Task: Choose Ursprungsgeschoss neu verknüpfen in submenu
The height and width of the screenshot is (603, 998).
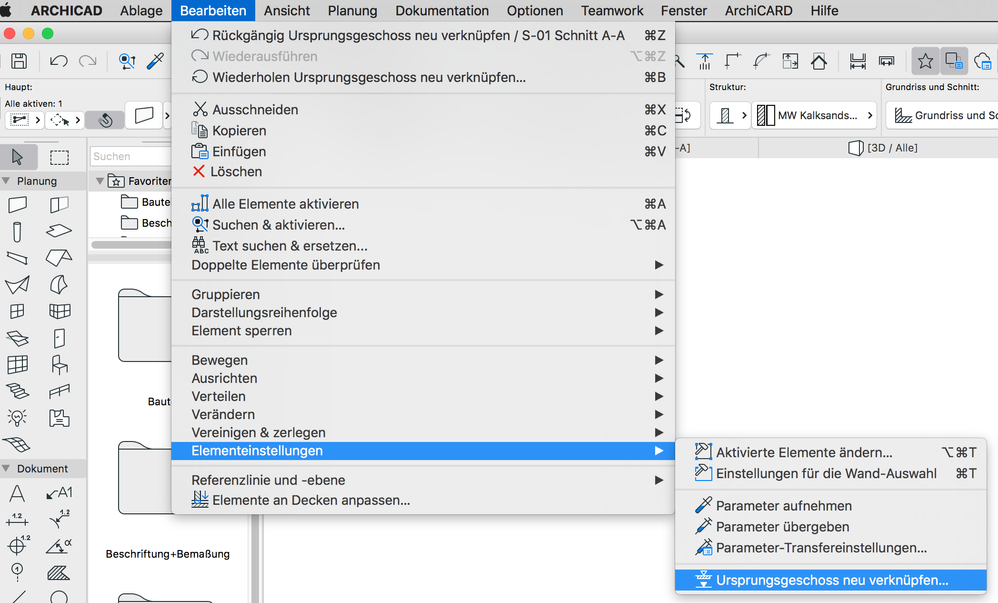Action: click(x=831, y=580)
